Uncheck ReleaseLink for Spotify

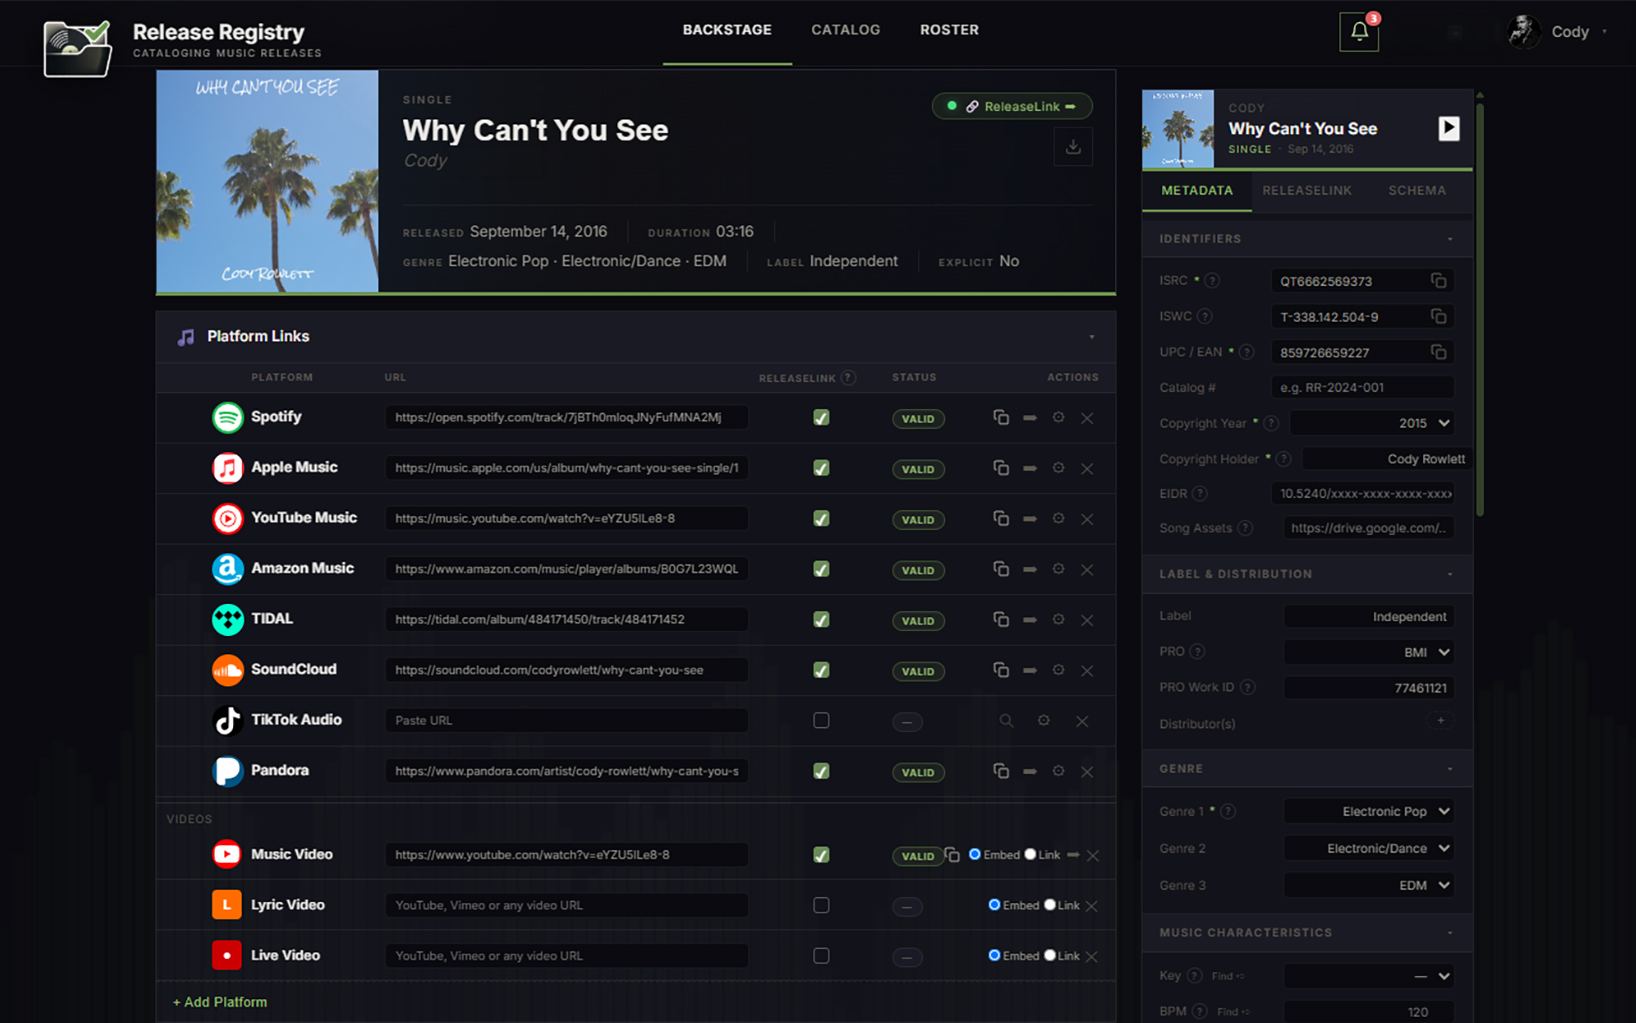click(821, 418)
